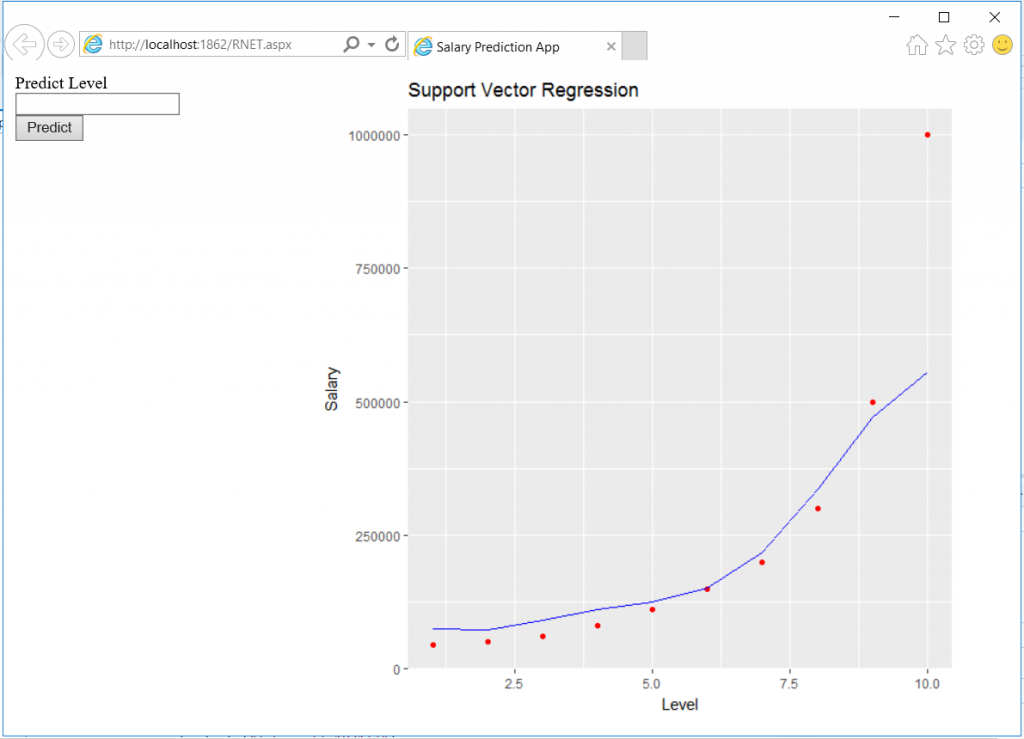
Task: Click the 'Support Vector Regression' chart title
Action: click(523, 90)
